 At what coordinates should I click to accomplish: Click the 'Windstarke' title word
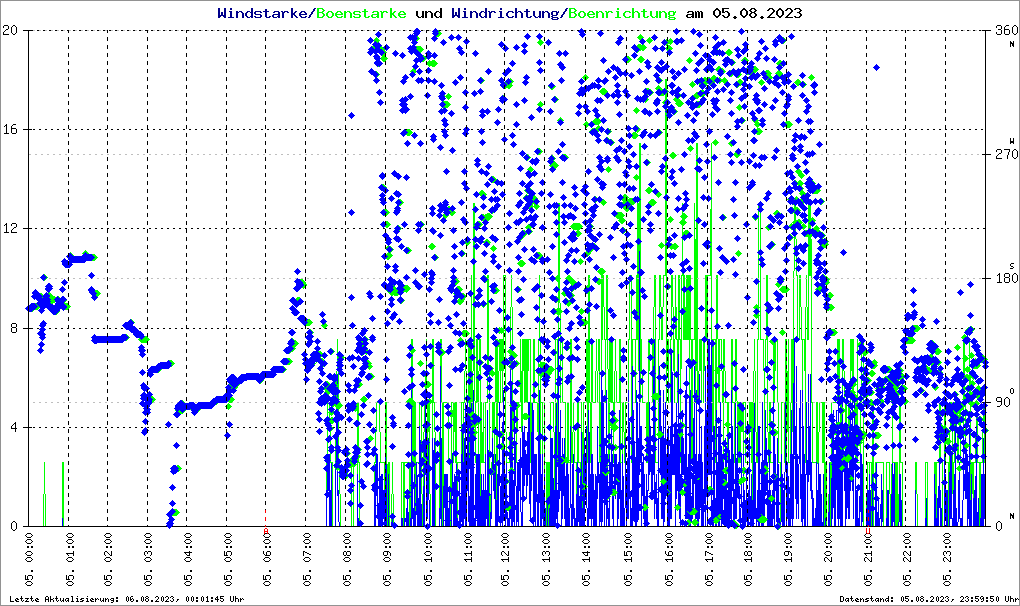(261, 13)
